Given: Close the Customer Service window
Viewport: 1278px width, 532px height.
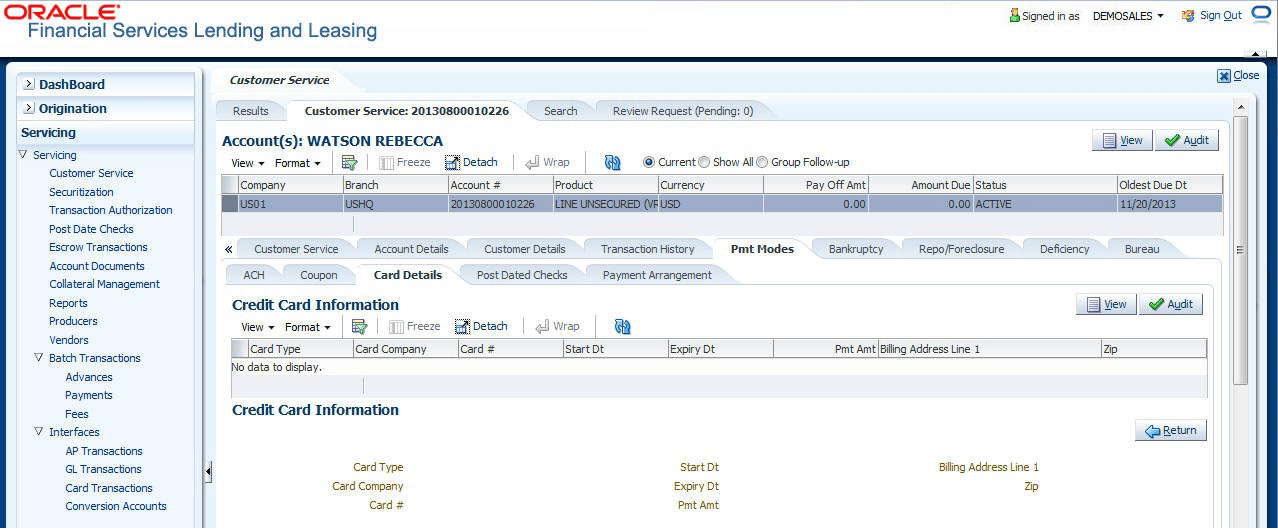Looking at the screenshot, I should [x=1238, y=75].
